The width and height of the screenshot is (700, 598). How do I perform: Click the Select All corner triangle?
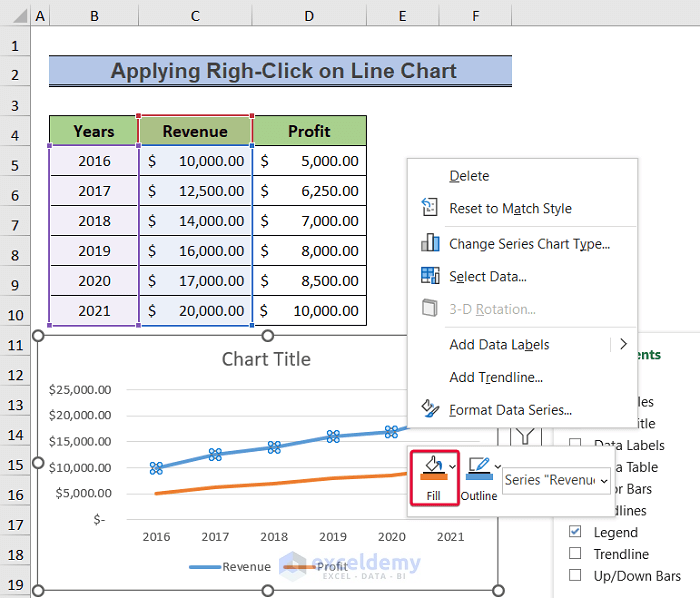pos(20,17)
